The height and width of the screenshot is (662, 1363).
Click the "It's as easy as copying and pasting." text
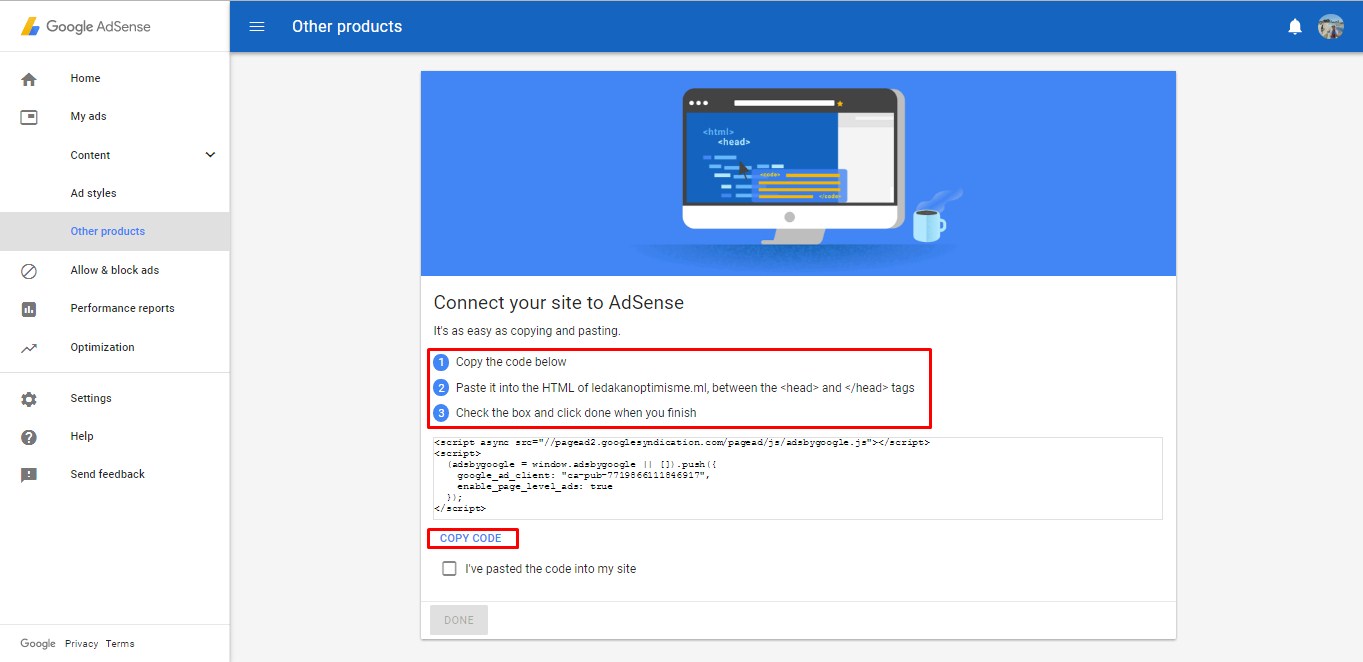click(527, 330)
